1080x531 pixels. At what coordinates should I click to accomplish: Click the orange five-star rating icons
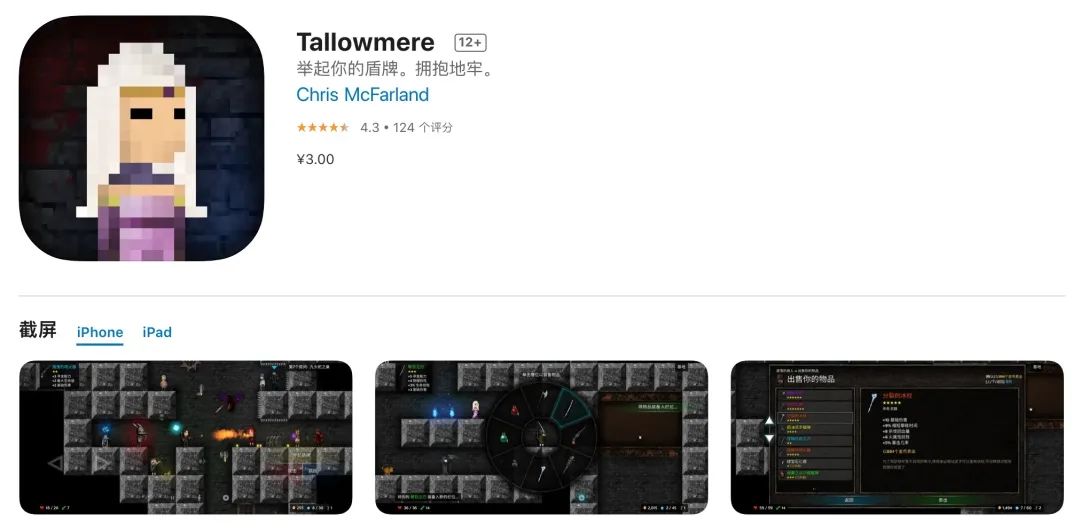(323, 127)
